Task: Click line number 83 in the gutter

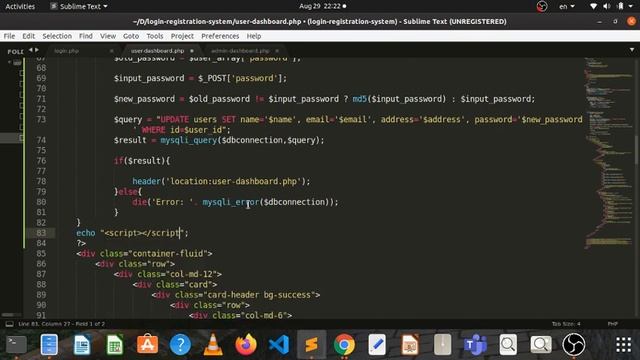Action: click(x=41, y=233)
